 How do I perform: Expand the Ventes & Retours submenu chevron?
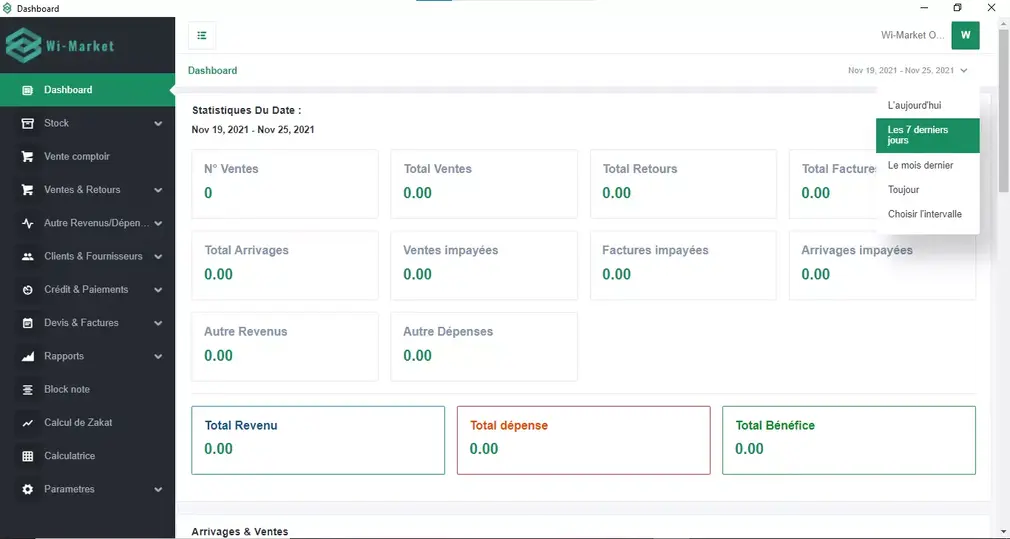[158, 190]
